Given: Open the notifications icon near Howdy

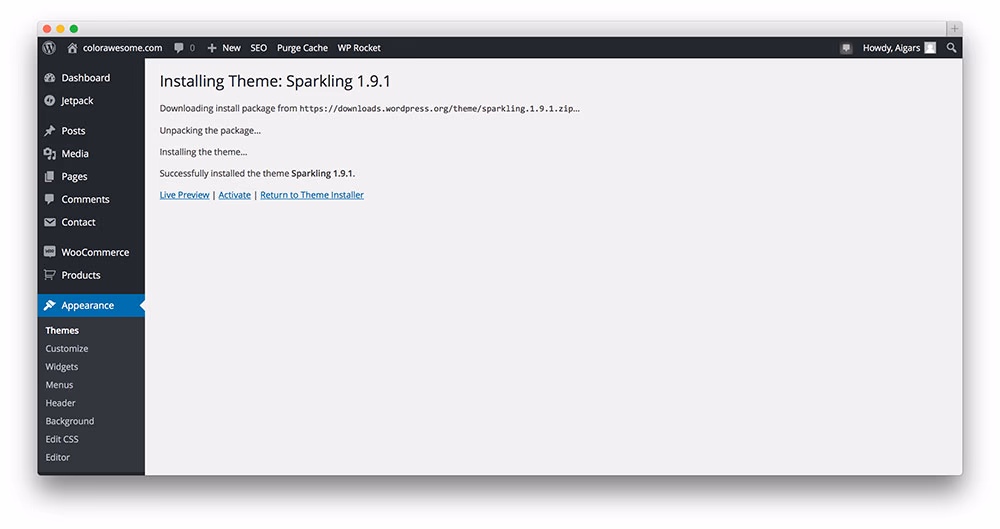Looking at the screenshot, I should [846, 48].
